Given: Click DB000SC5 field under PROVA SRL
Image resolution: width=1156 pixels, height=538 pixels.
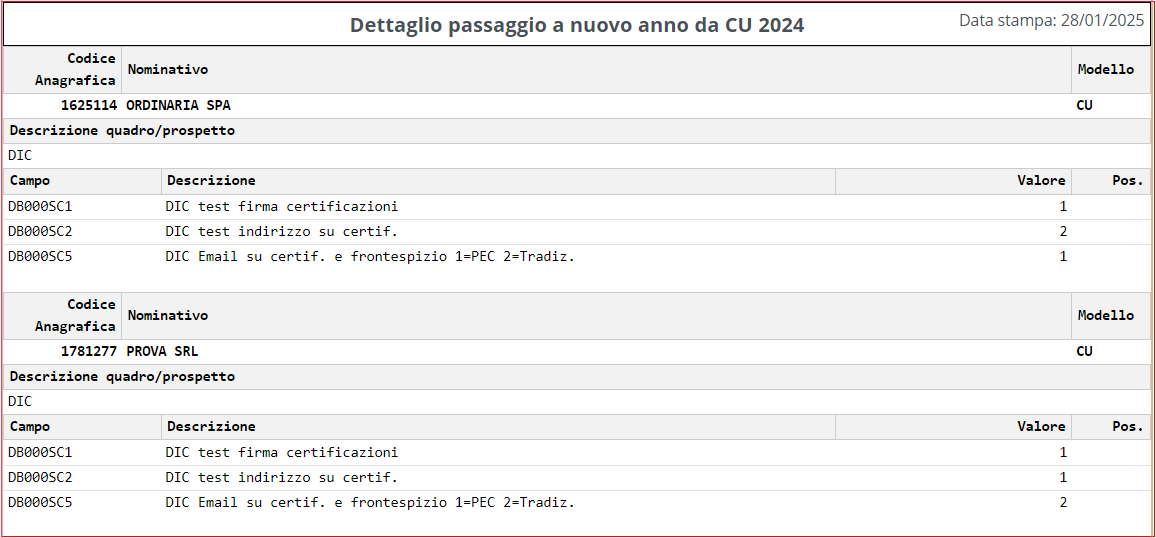Looking at the screenshot, I should coord(41,502).
